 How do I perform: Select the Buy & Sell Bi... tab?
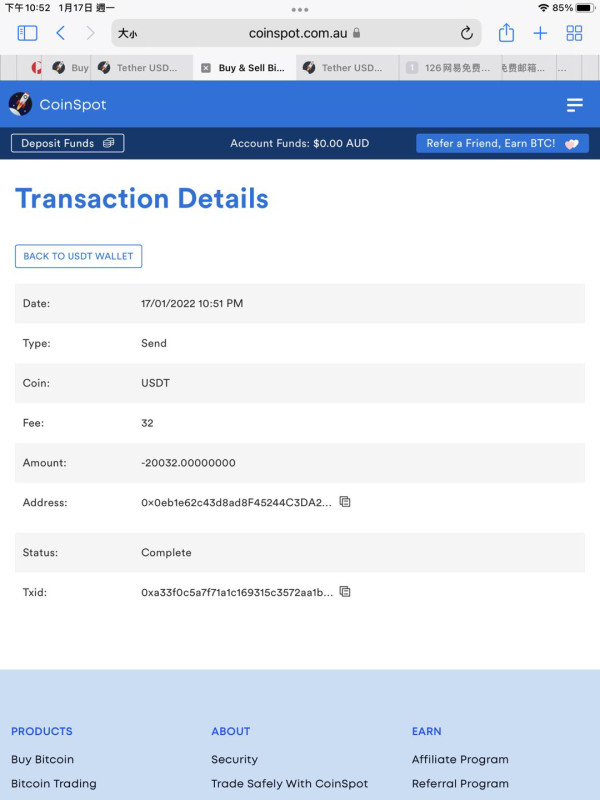[x=244, y=68]
